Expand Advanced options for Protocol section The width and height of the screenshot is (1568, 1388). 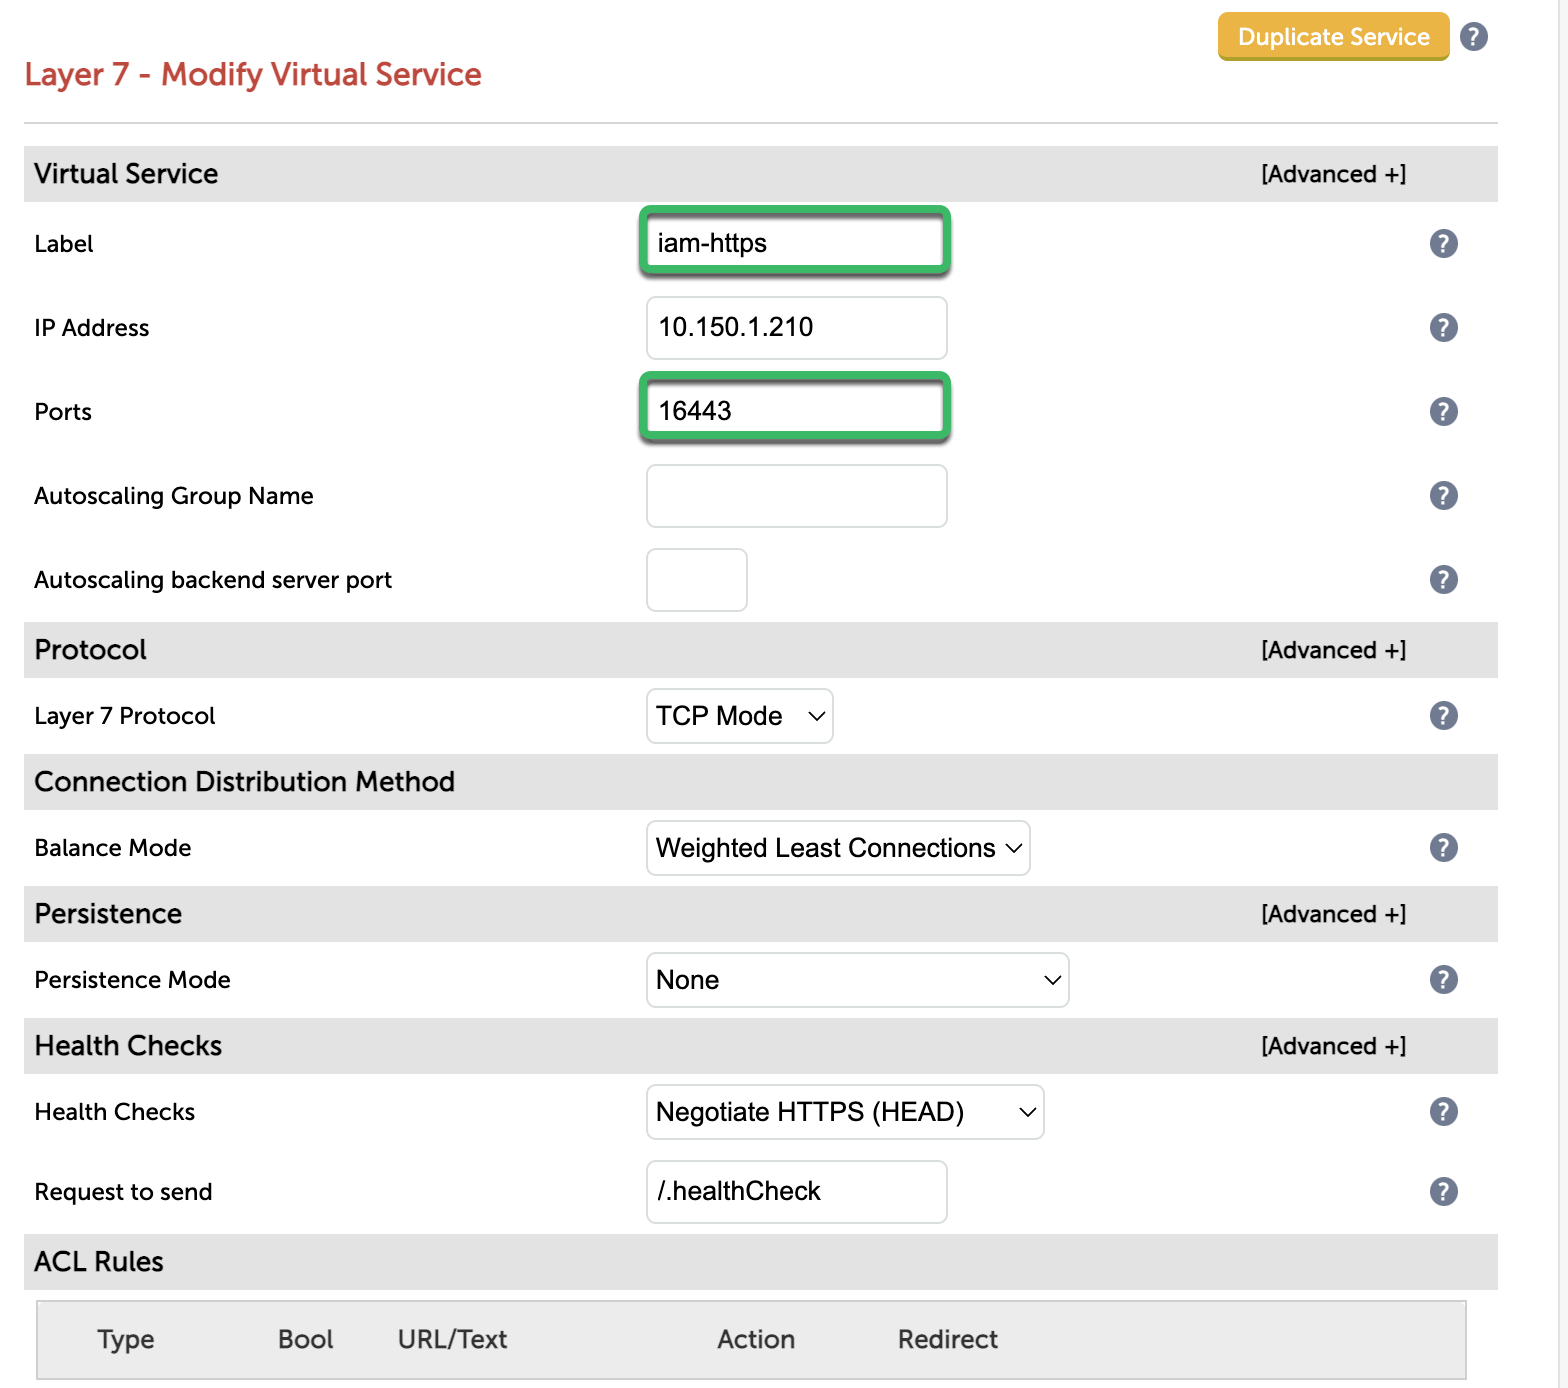point(1333,650)
